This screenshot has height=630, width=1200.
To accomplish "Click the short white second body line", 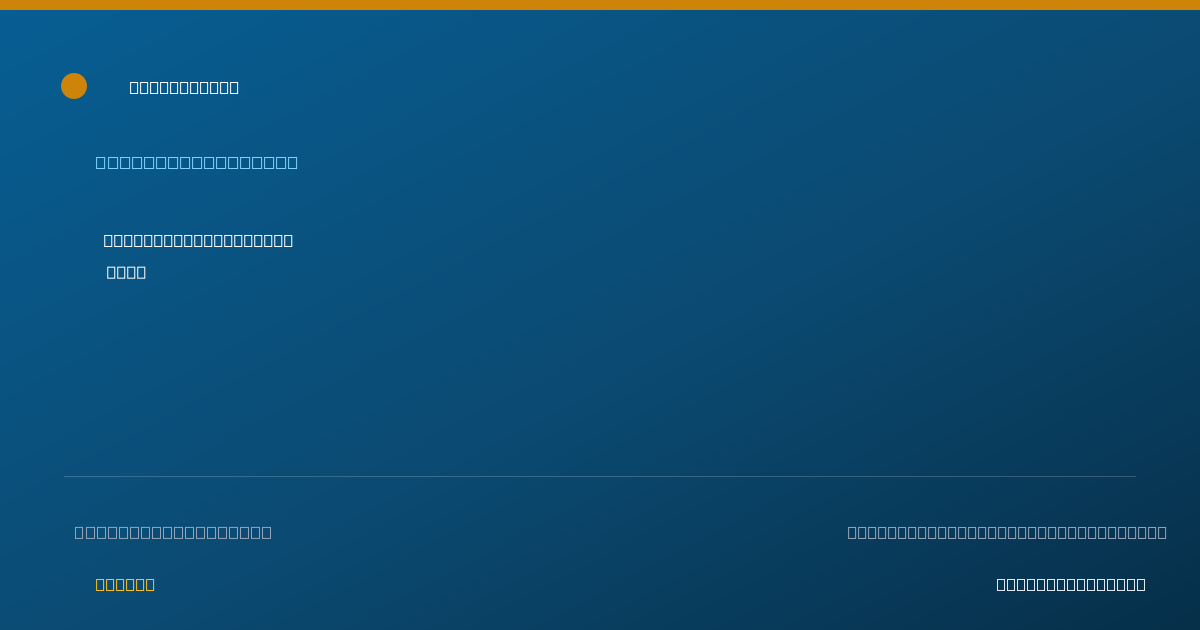I will tap(126, 272).
